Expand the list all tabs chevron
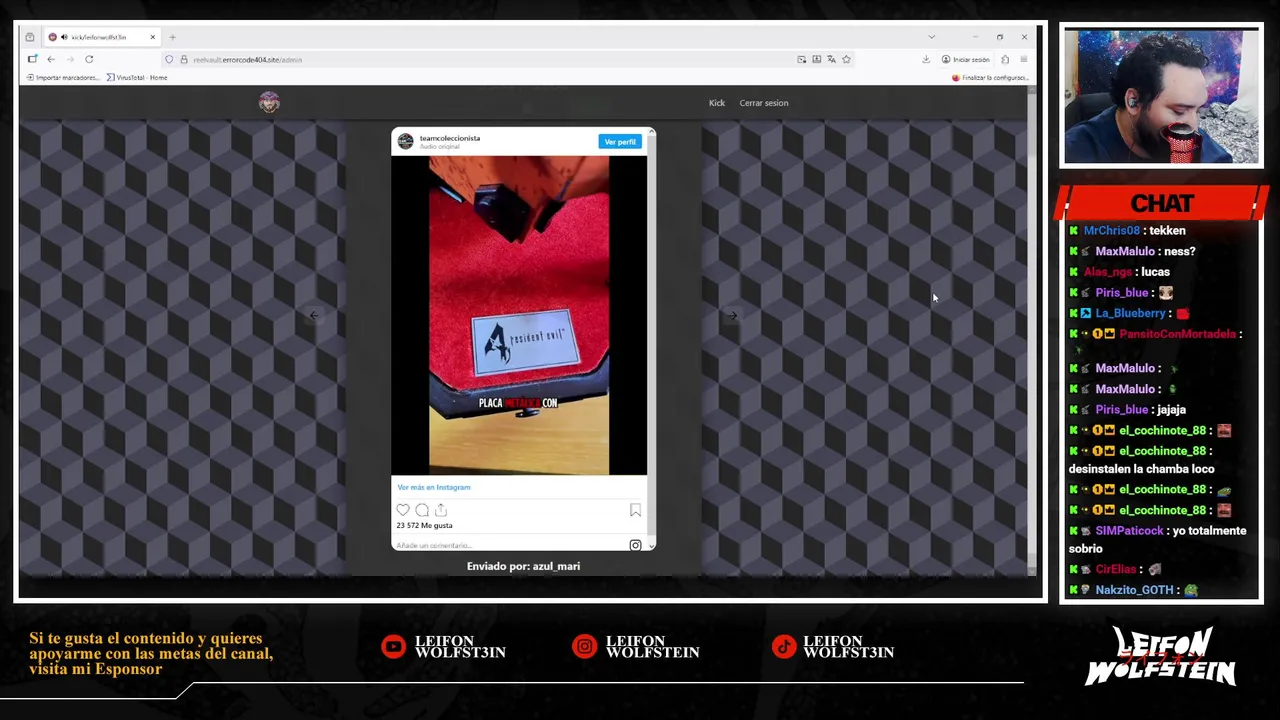 pyautogui.click(x=932, y=37)
